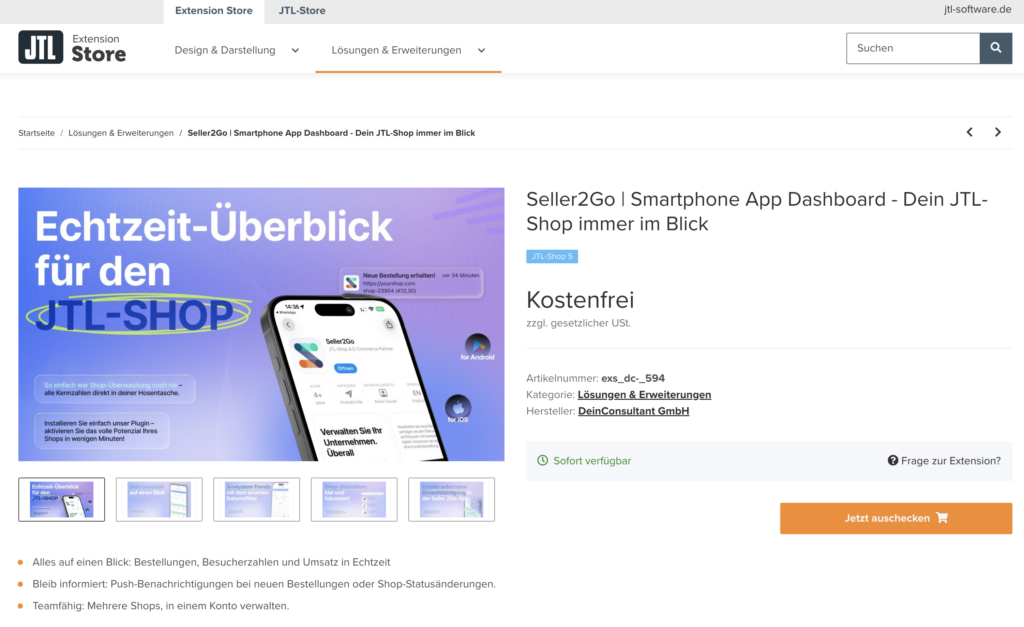Click the JTL Extension Store logo
This screenshot has height=627, width=1024.
[72, 47]
